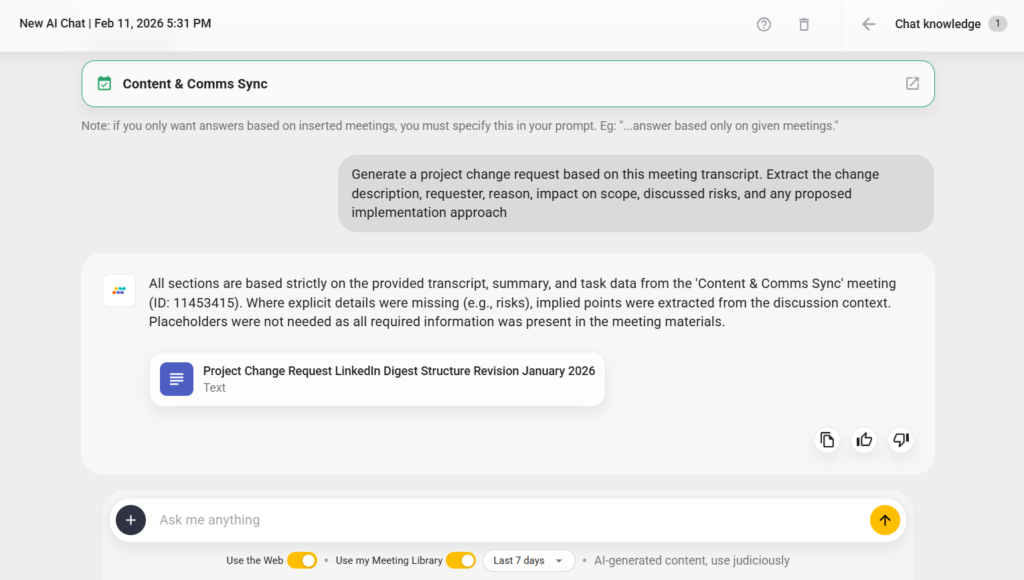Enable the Use the Web toggle

[302, 561]
